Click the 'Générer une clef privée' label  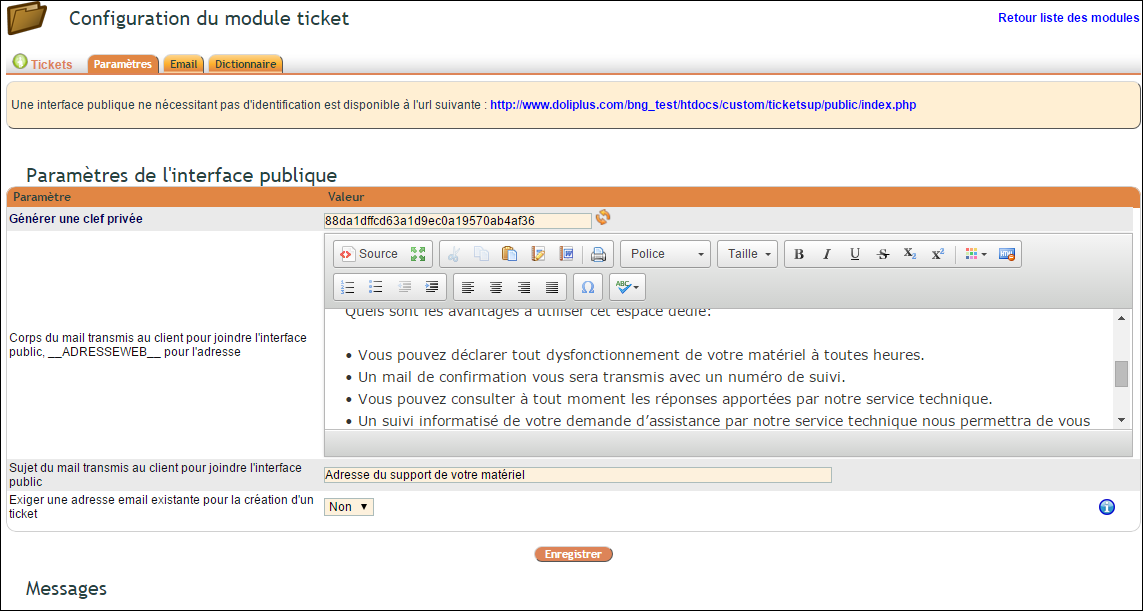[76, 219]
